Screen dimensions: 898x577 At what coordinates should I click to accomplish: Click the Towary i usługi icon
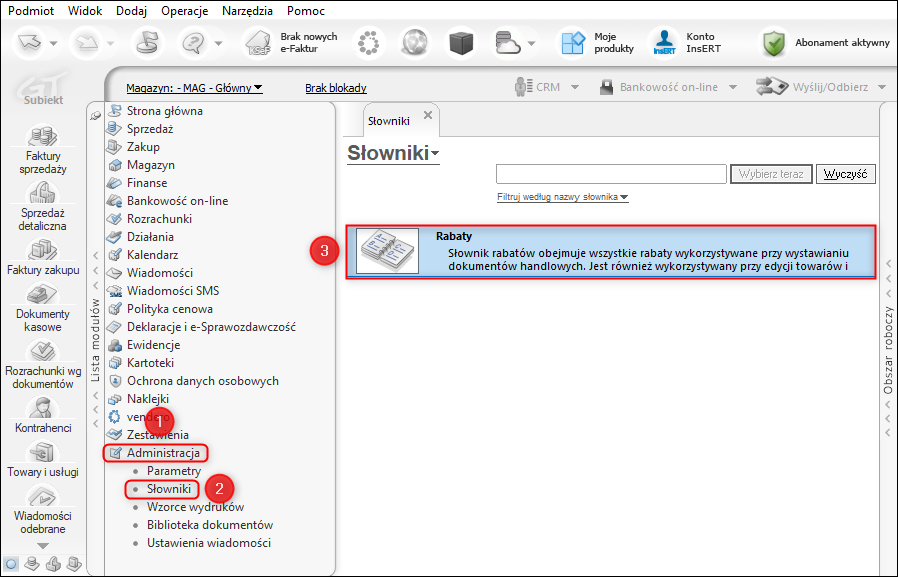[x=43, y=452]
